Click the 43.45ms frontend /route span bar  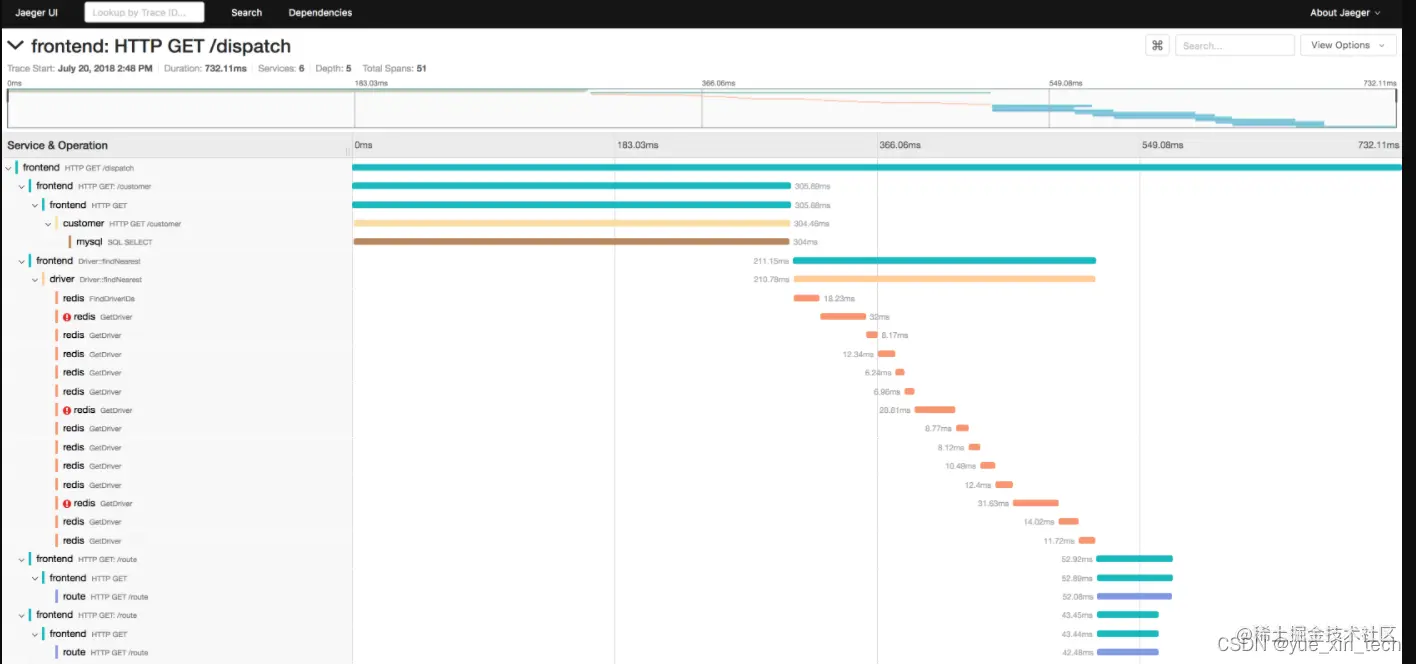click(x=1127, y=615)
